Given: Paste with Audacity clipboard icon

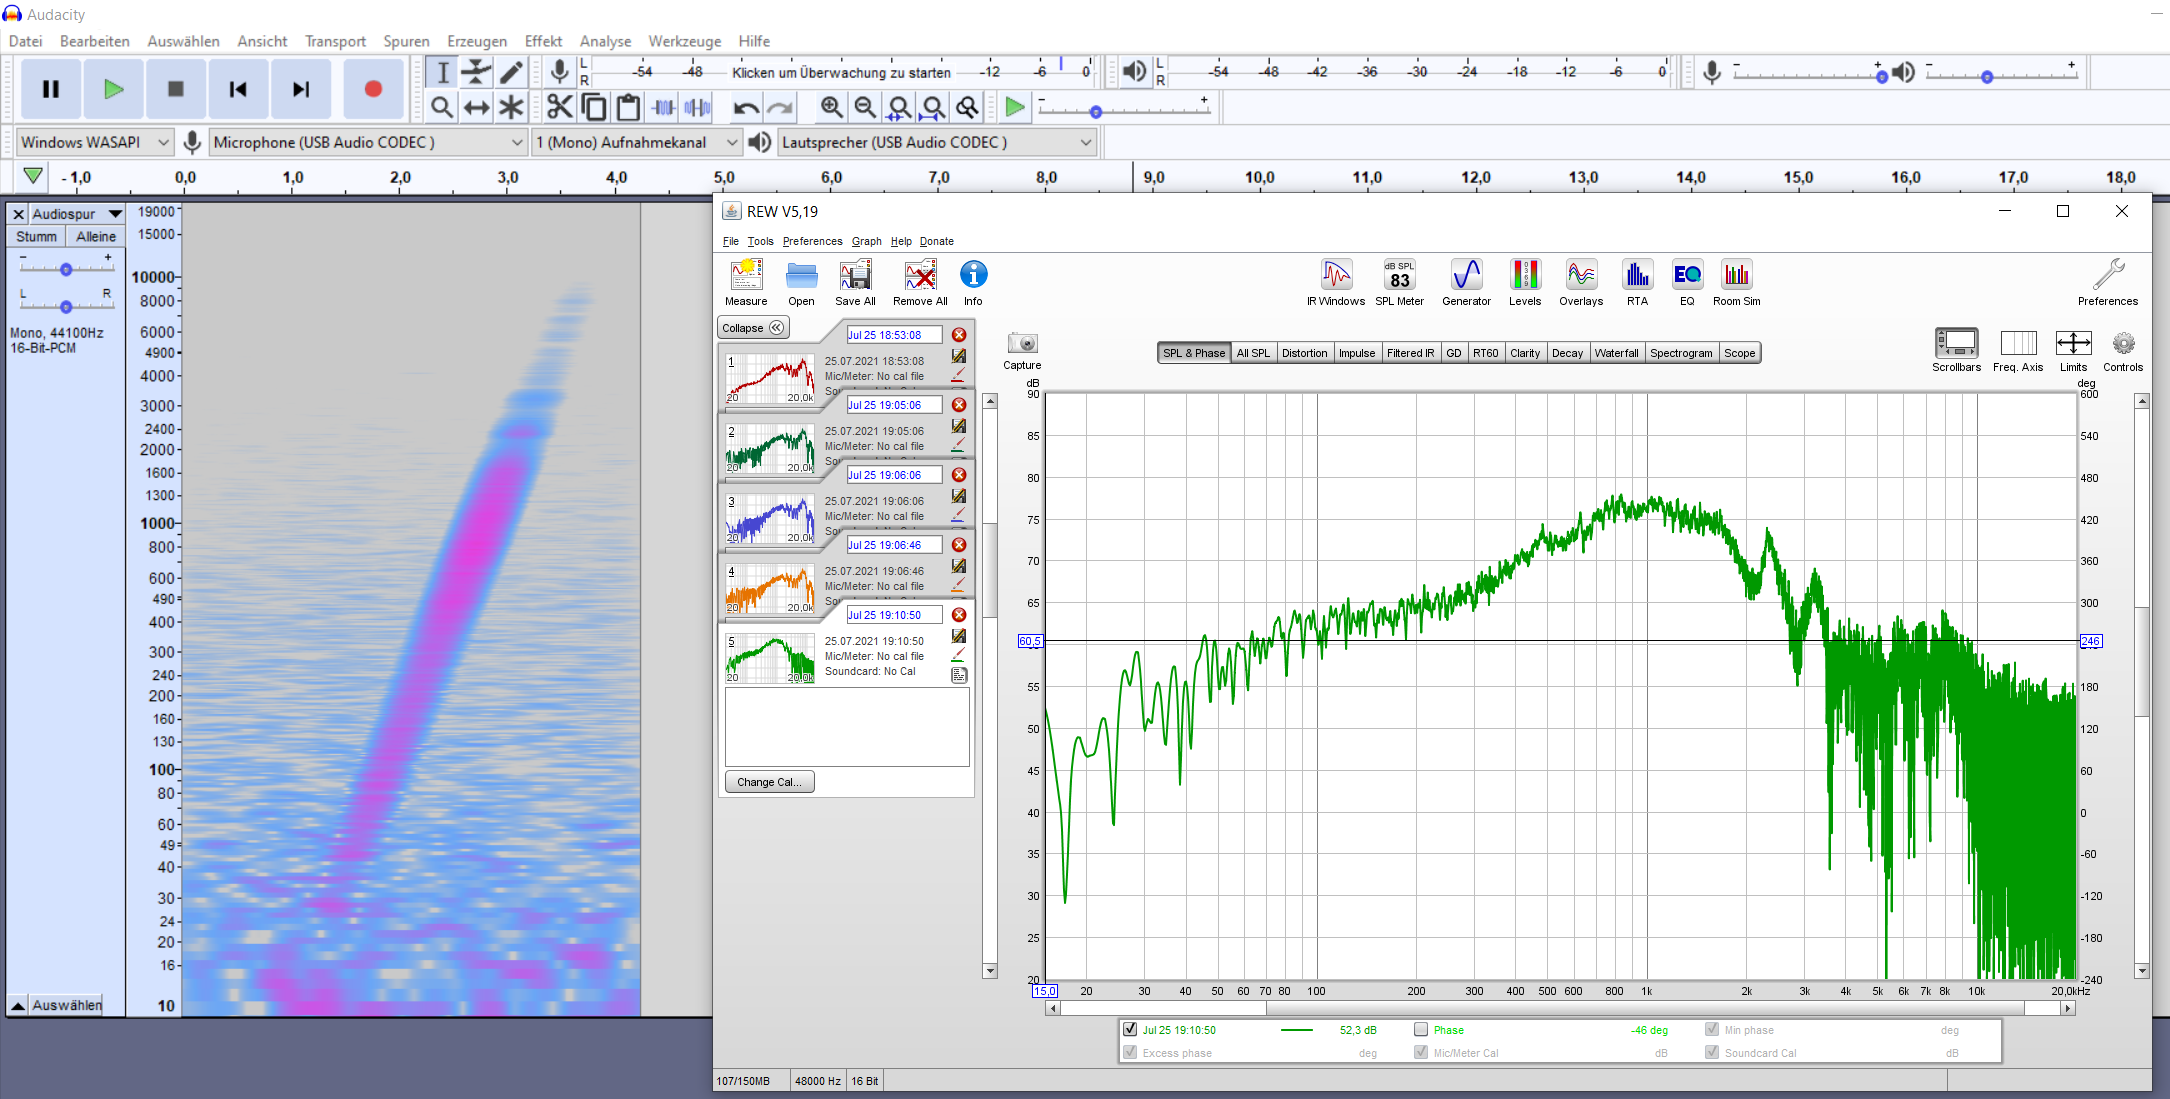Looking at the screenshot, I should pyautogui.click(x=628, y=107).
